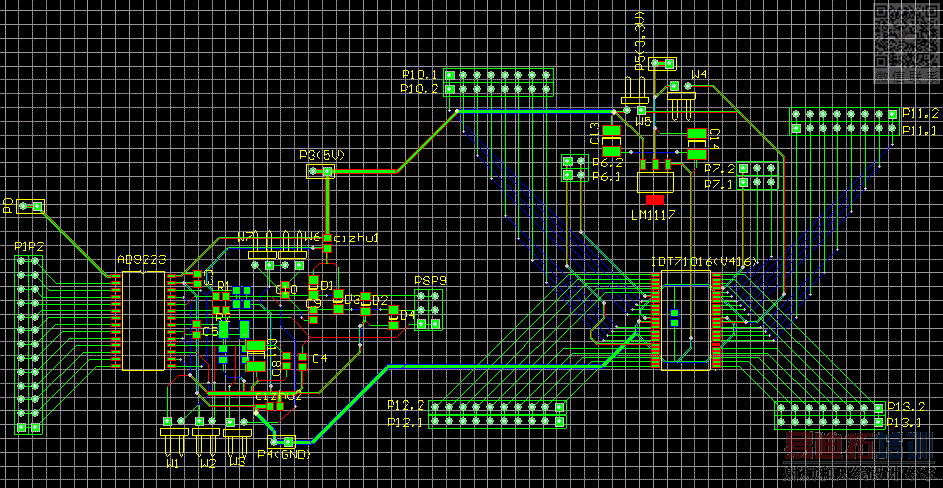Select the P5(3.3V) header
Viewport: 943px width, 488px height.
pyautogui.click(x=662, y=63)
